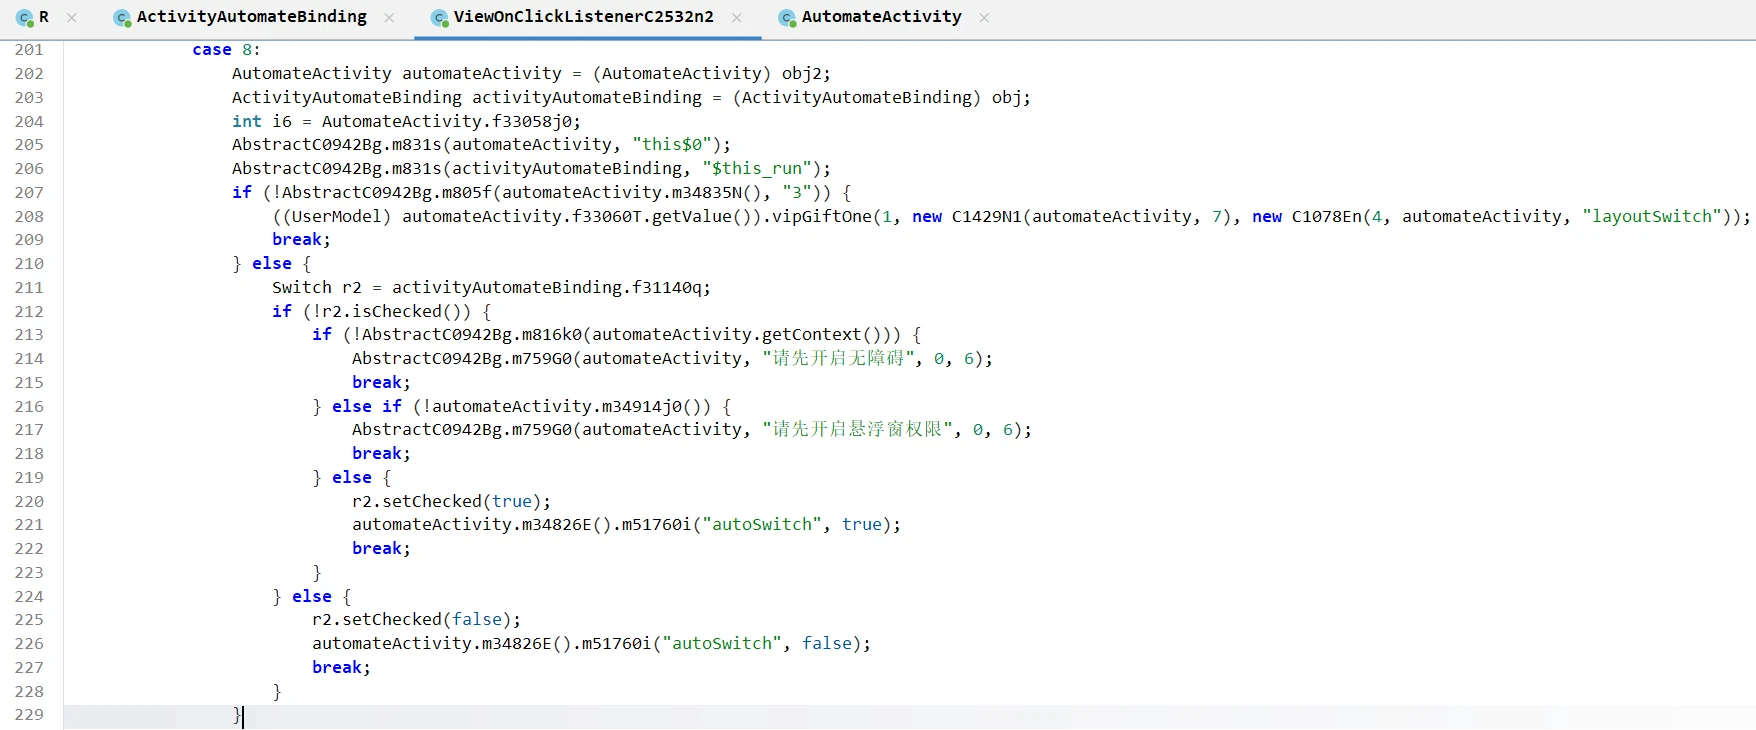The height and width of the screenshot is (730, 1756).
Task: Click the C1078En constructor name
Action: point(1327,216)
